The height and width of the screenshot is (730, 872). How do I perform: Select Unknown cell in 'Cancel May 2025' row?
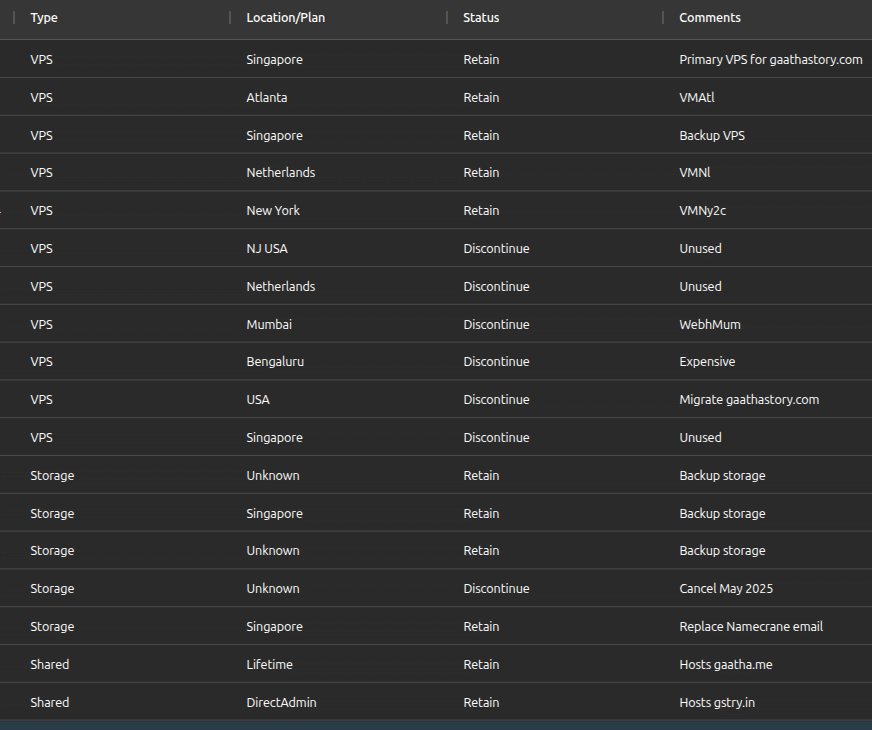(272, 589)
